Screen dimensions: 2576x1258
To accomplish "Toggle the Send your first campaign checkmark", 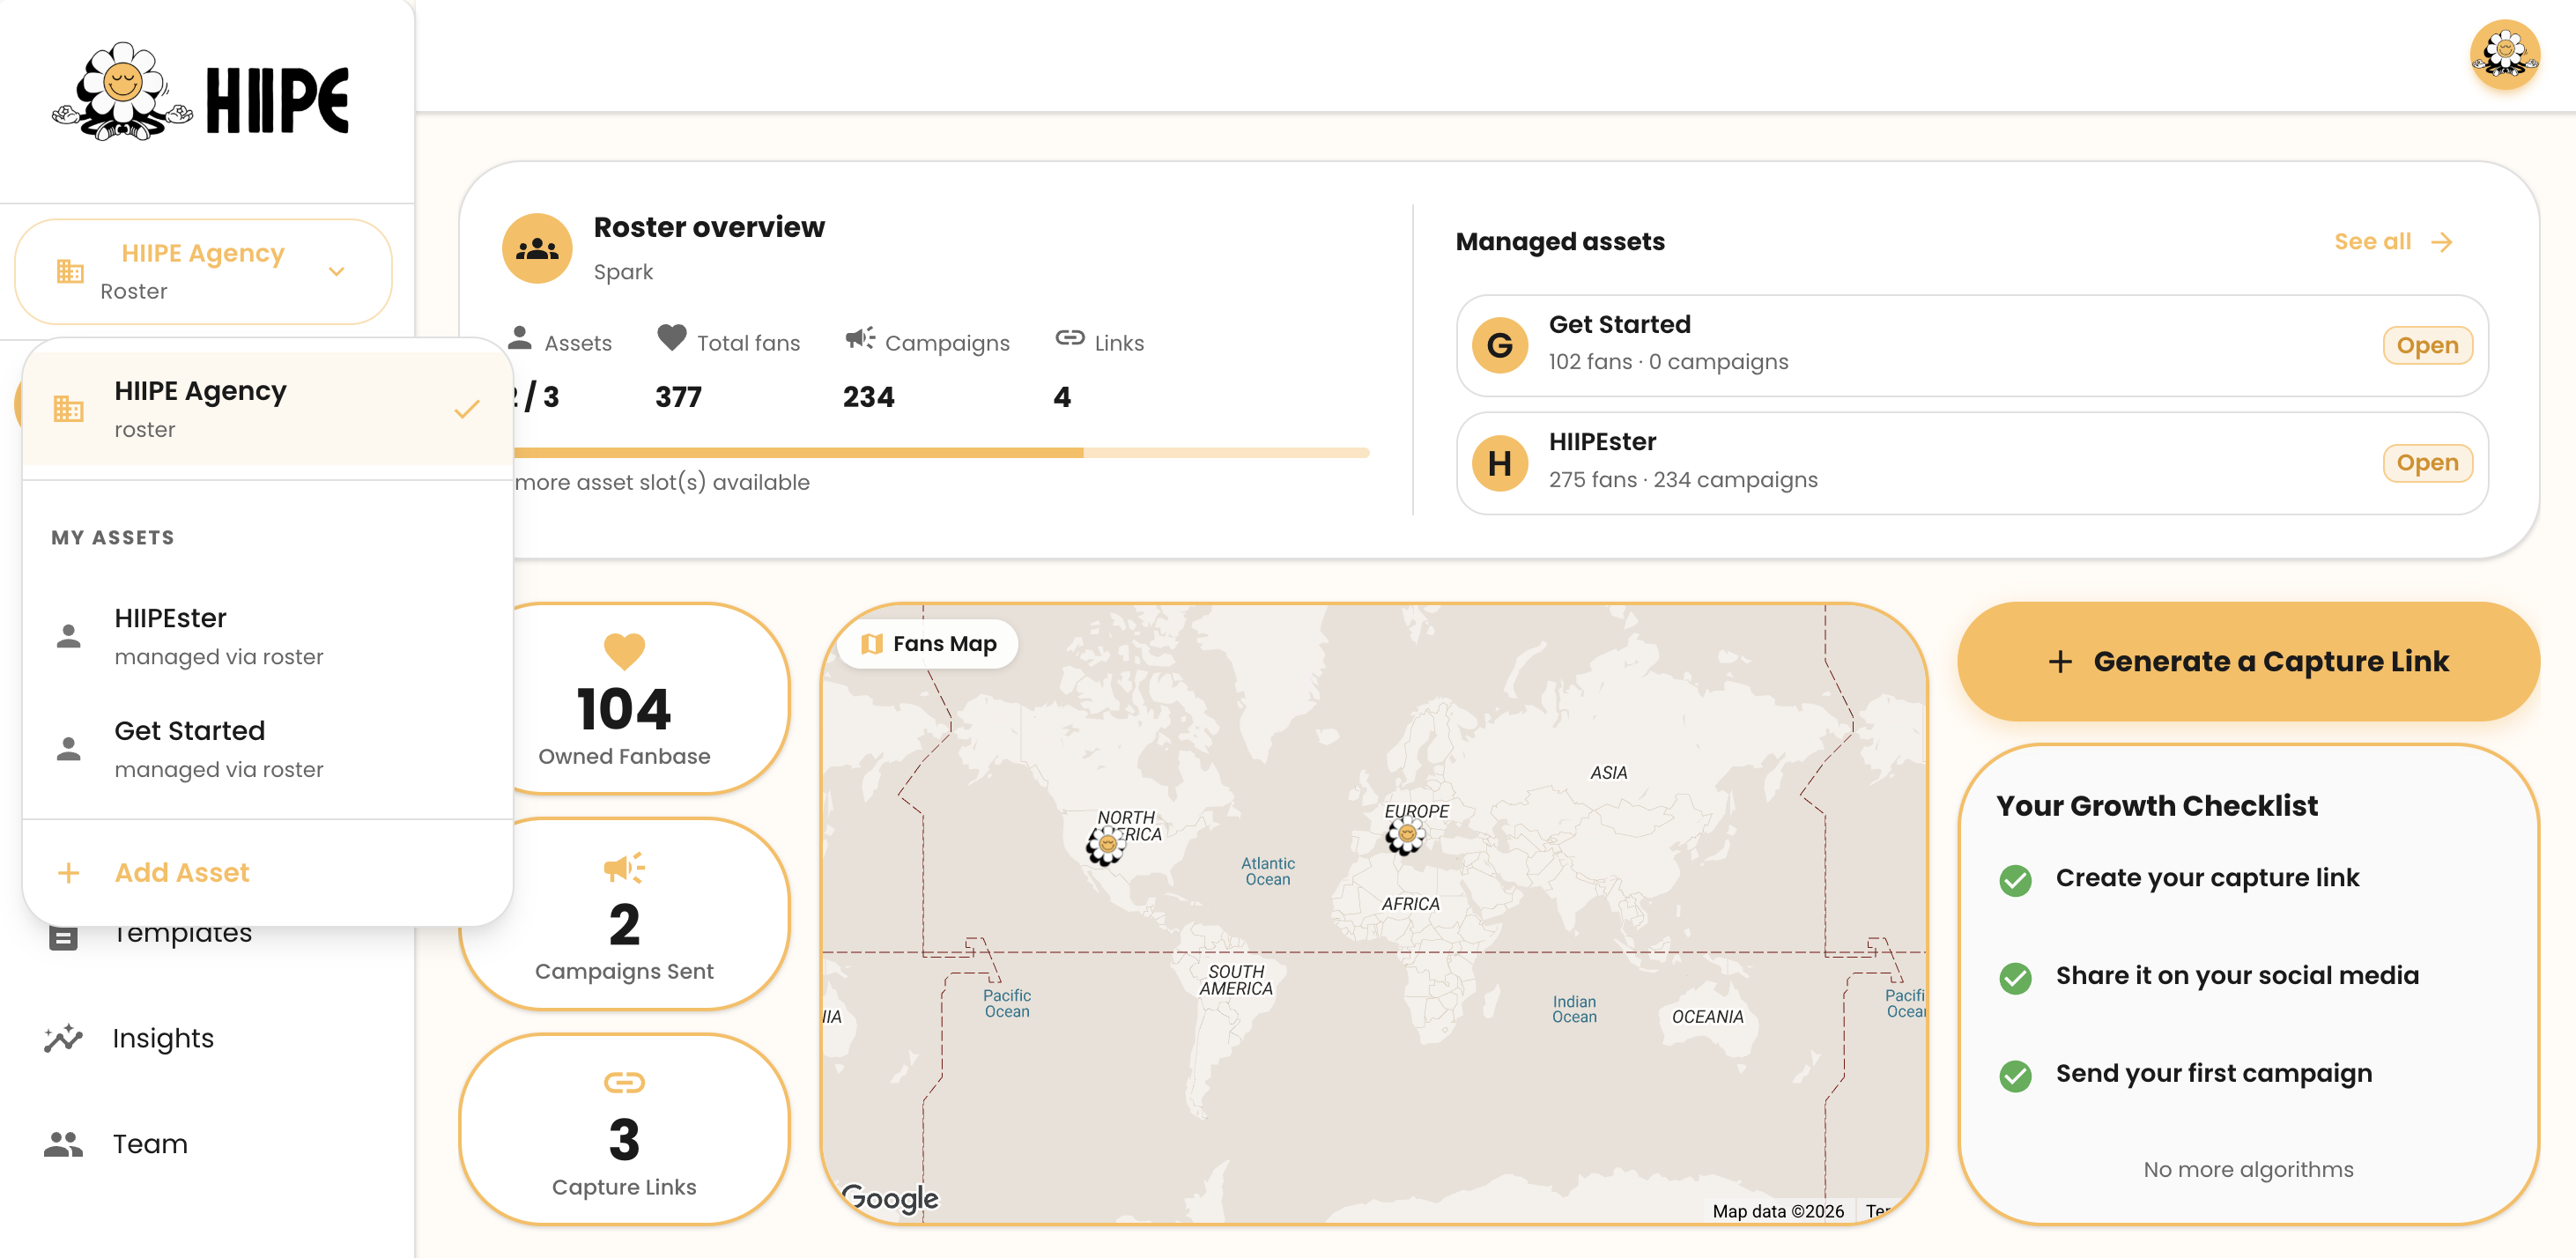I will [x=2015, y=1076].
